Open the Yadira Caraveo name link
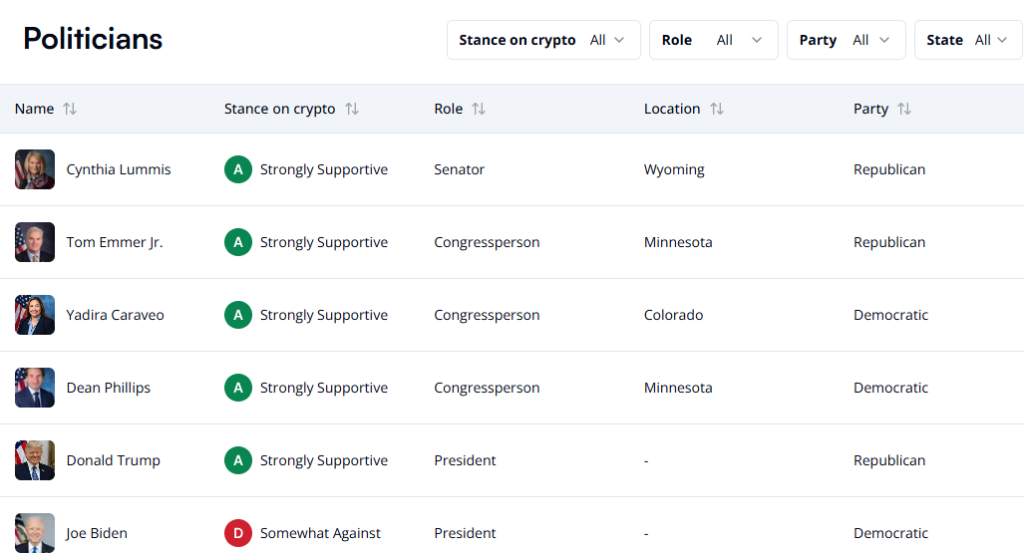Image resolution: width=1024 pixels, height=555 pixels. (116, 315)
